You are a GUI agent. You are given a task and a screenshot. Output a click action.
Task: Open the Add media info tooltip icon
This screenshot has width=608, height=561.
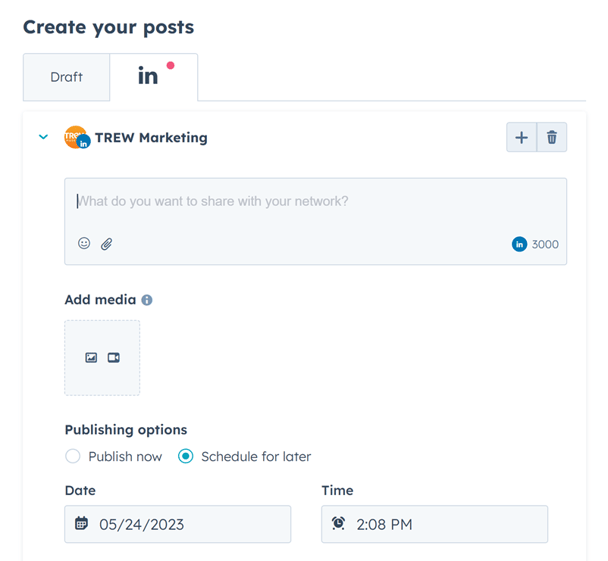tap(147, 300)
